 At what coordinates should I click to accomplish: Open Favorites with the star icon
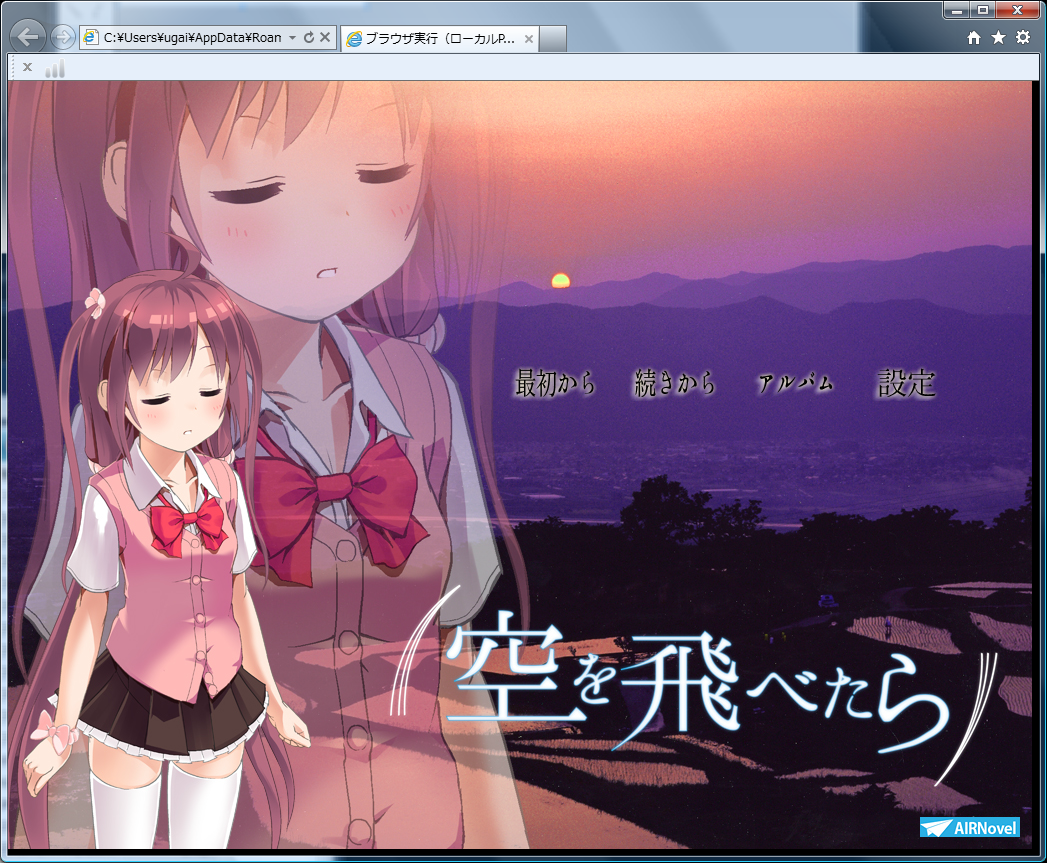tap(998, 37)
